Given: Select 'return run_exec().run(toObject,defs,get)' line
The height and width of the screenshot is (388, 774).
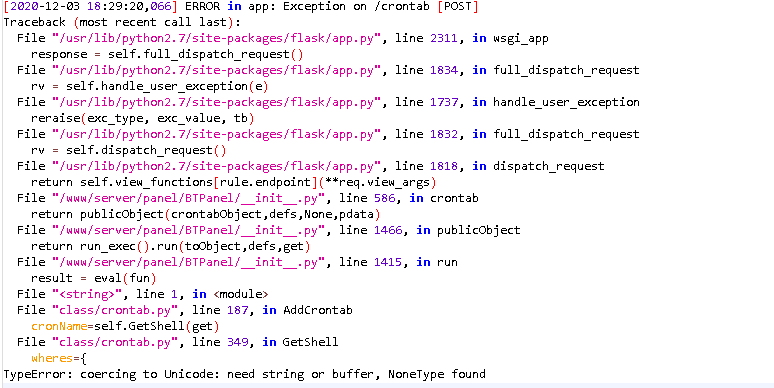Looking at the screenshot, I should [170, 246].
